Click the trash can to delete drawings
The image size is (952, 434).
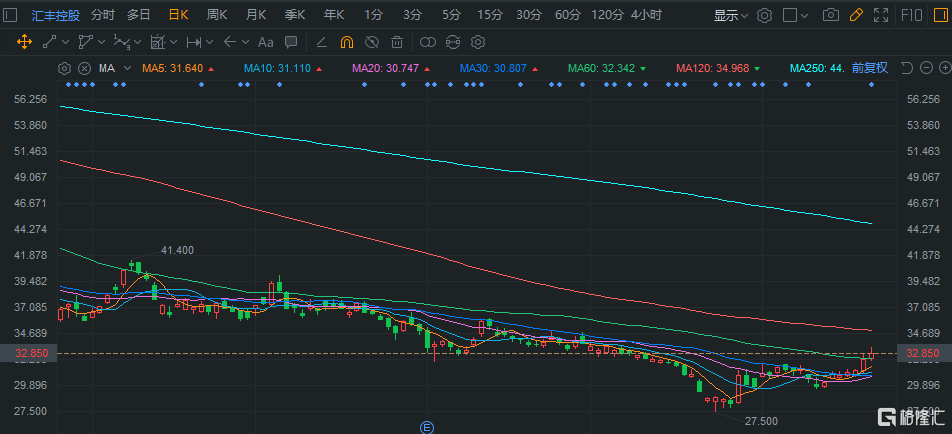point(397,42)
